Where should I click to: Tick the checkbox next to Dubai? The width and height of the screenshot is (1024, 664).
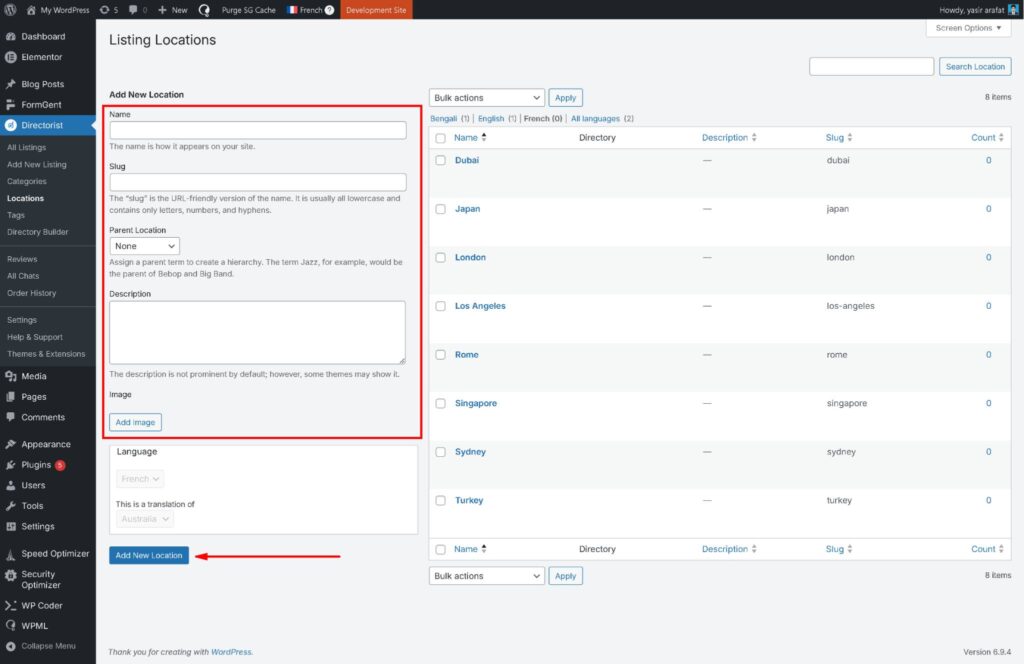[440, 160]
